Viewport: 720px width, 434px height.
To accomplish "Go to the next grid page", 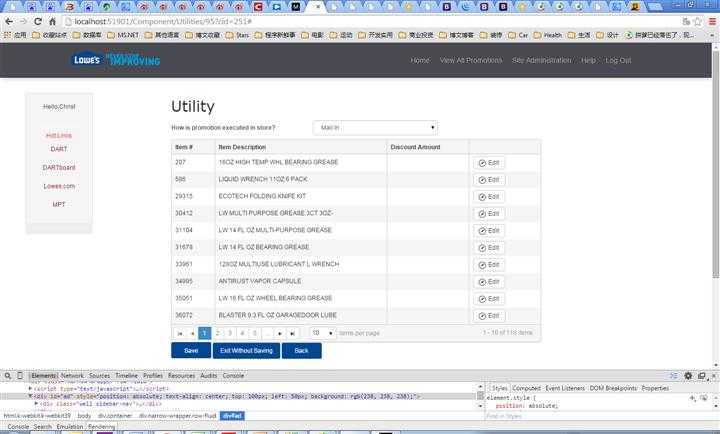I will 280,333.
